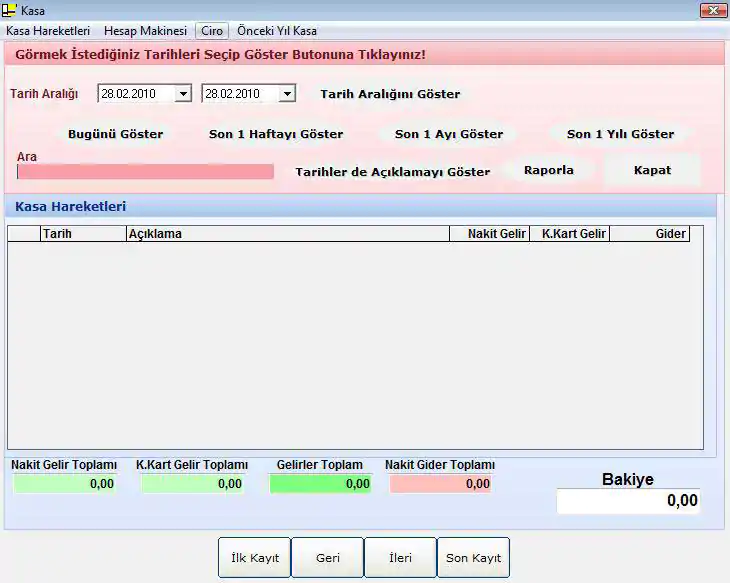Click the Kapat button
This screenshot has width=730, height=583.
(x=652, y=170)
